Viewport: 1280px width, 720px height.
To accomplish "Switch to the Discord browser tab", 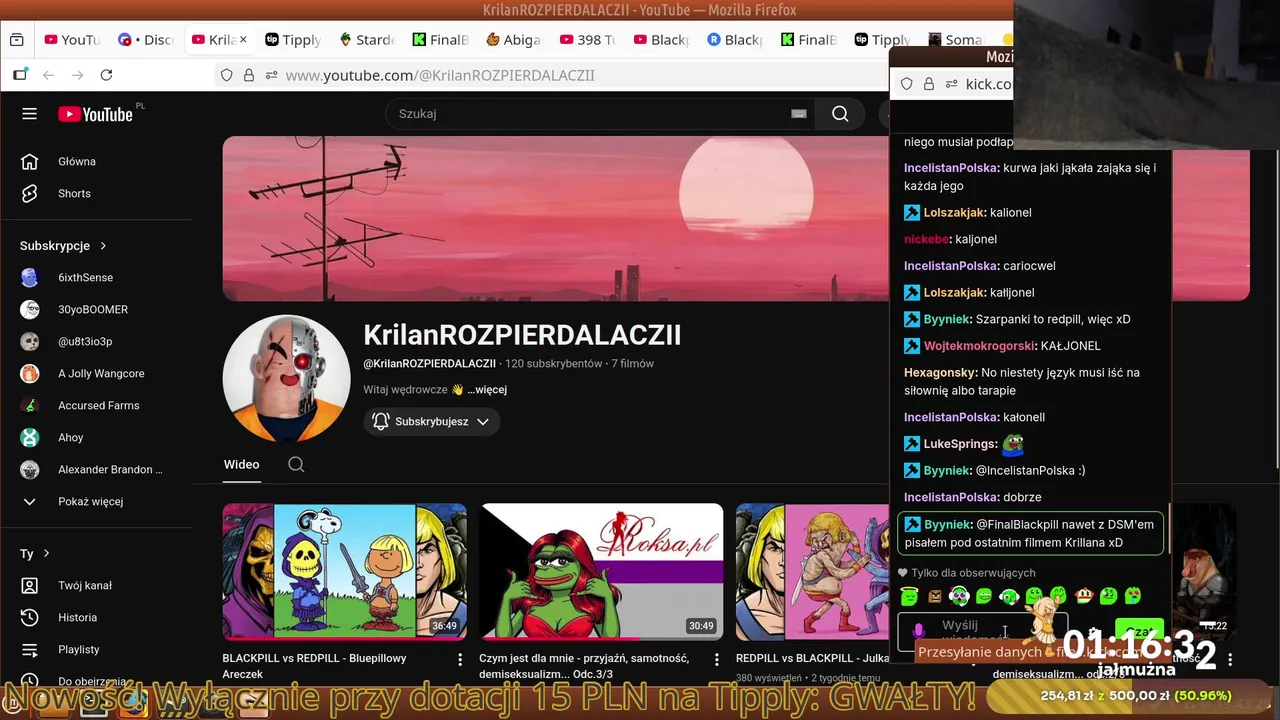I will 146,40.
